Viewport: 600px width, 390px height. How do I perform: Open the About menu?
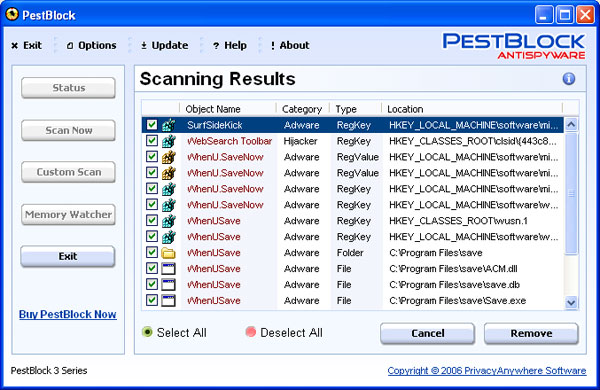(290, 46)
